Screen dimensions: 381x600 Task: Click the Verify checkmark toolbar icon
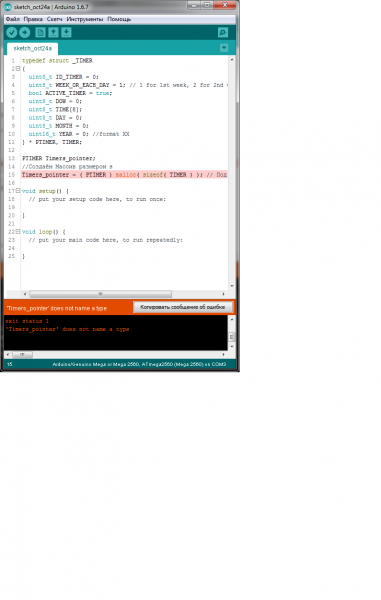click(12, 33)
